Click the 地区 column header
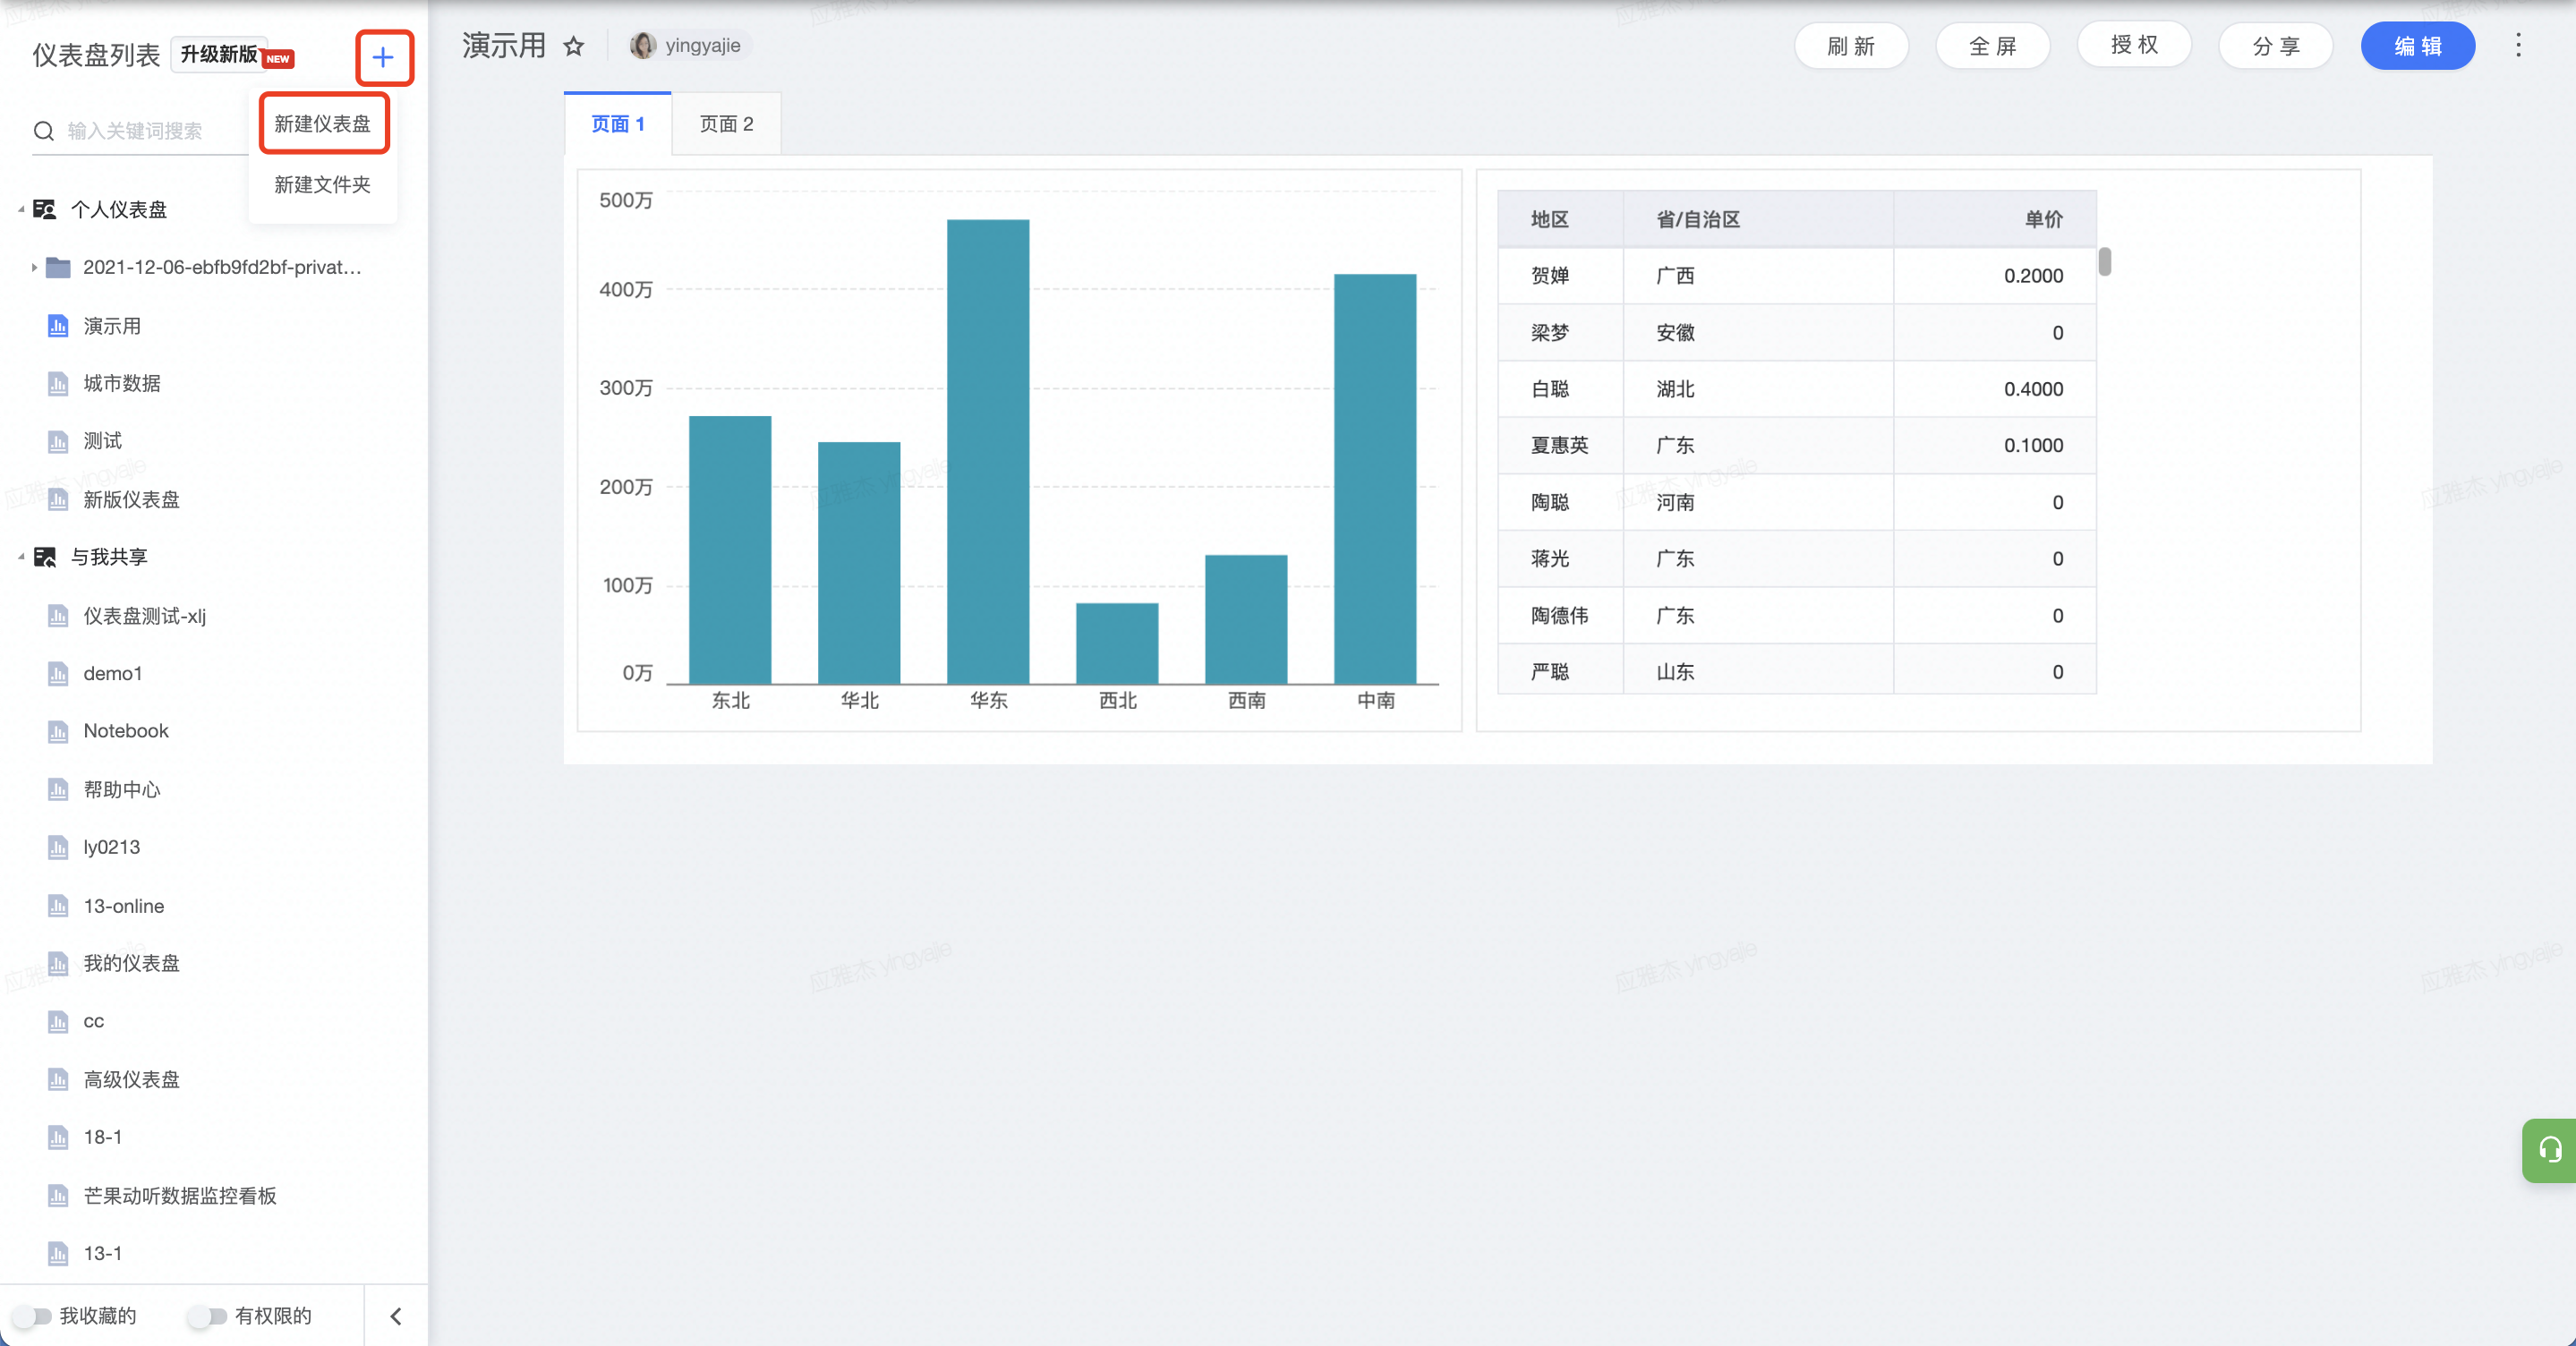This screenshot has width=2576, height=1346. 1561,219
